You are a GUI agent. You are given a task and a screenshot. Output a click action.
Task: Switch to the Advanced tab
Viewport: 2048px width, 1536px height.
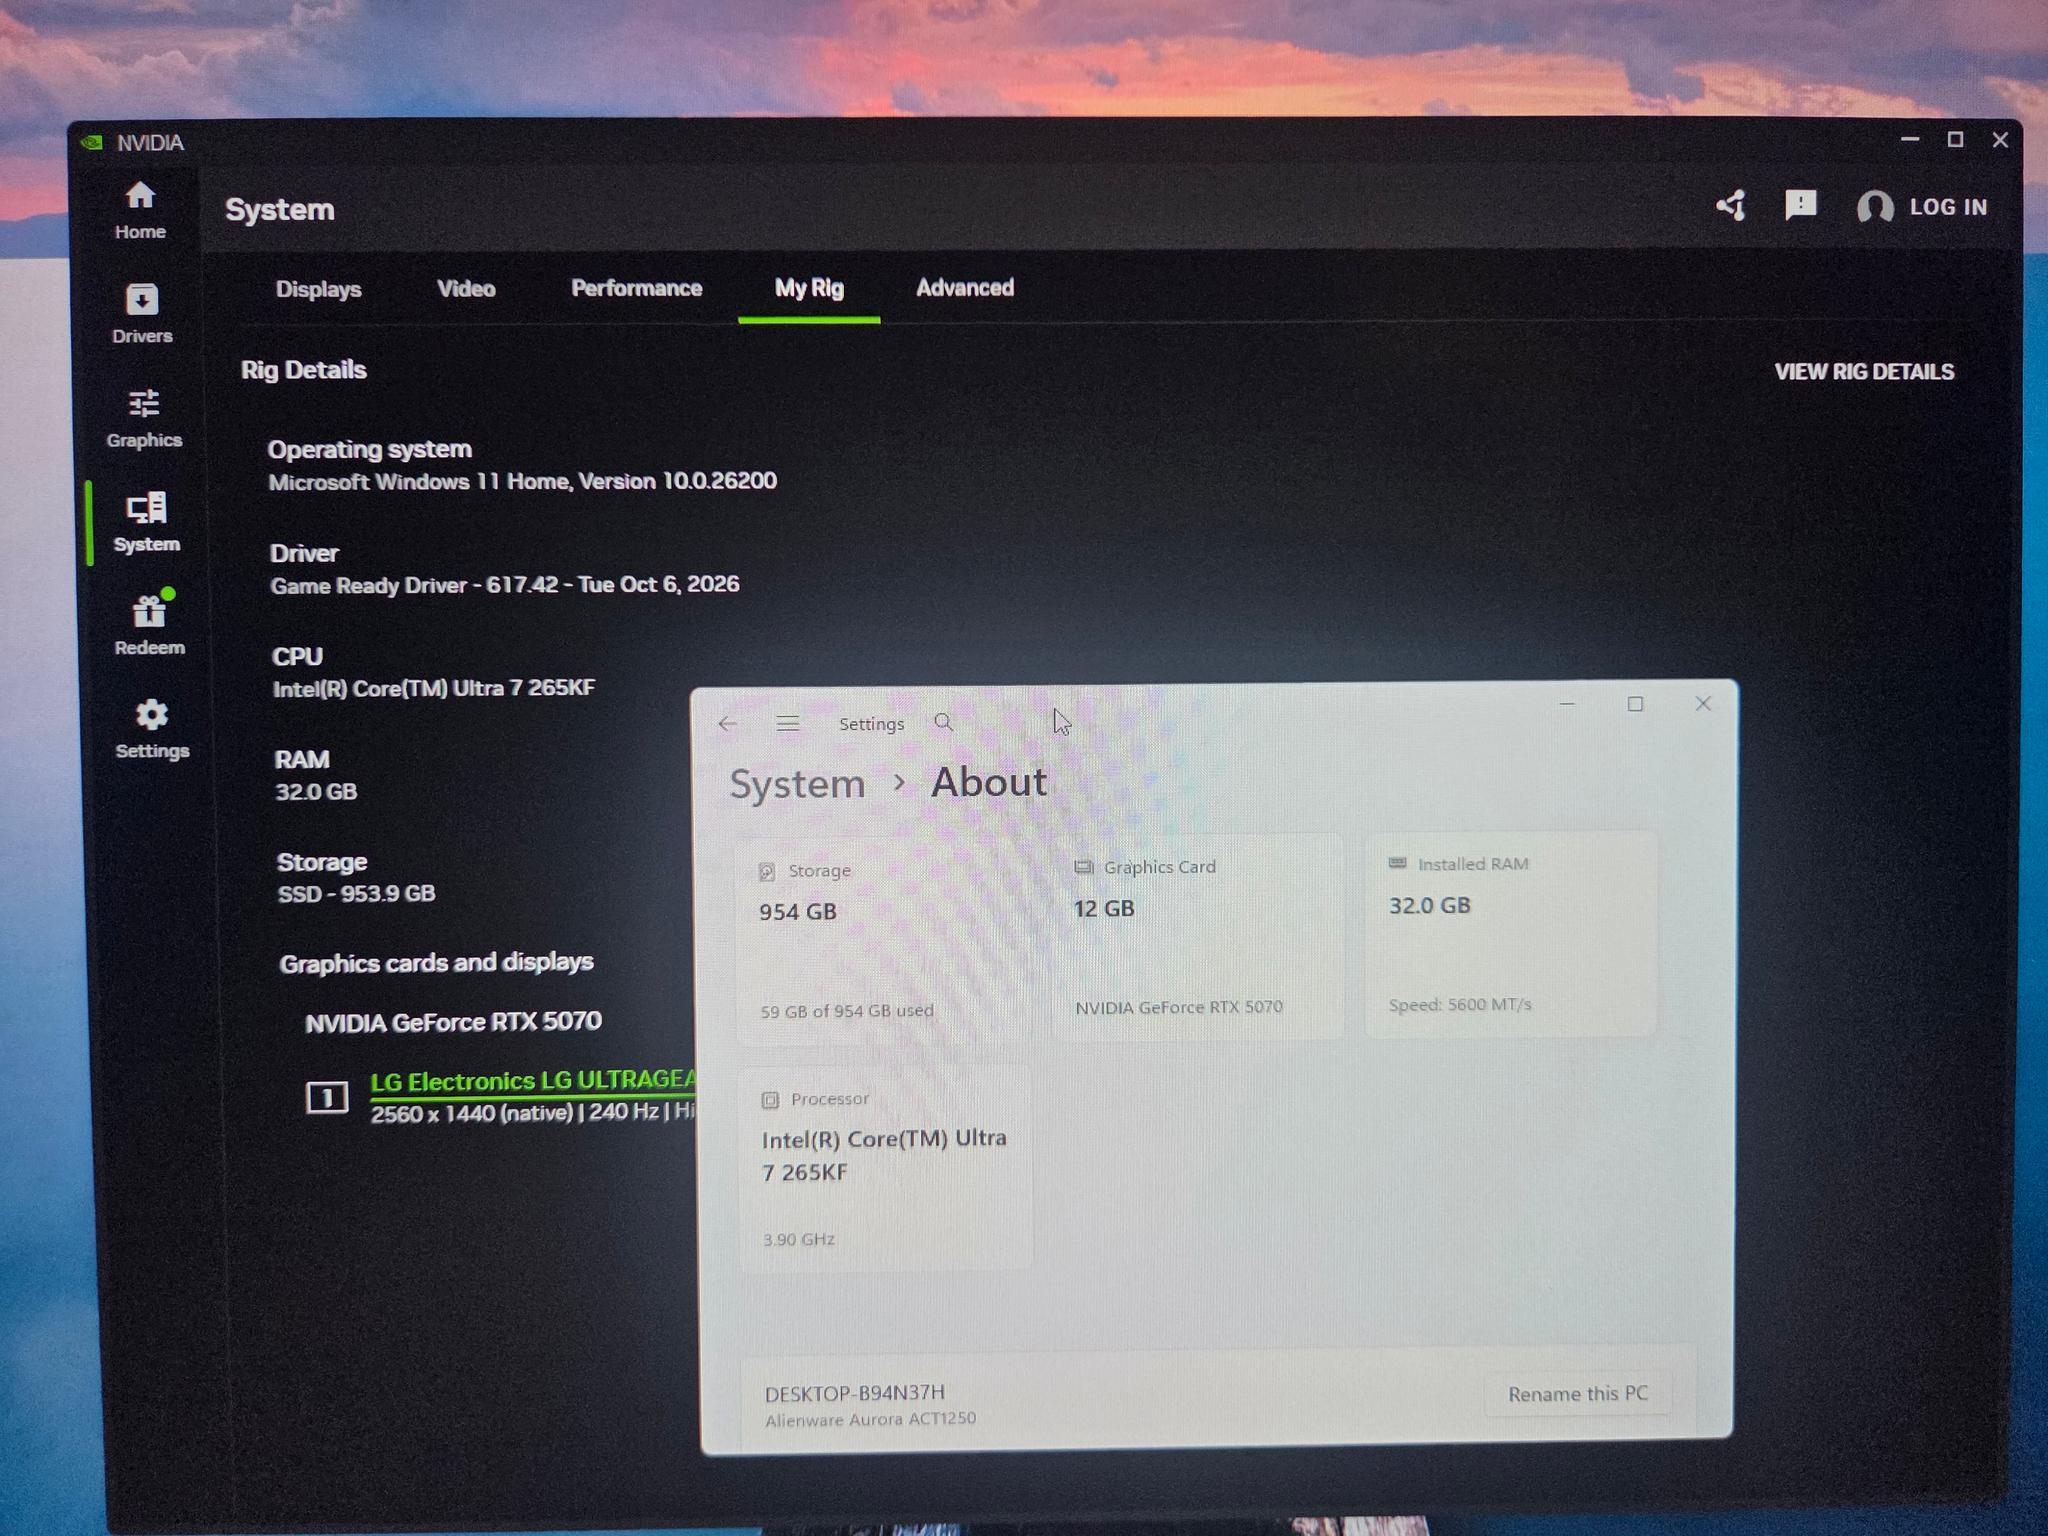(965, 287)
